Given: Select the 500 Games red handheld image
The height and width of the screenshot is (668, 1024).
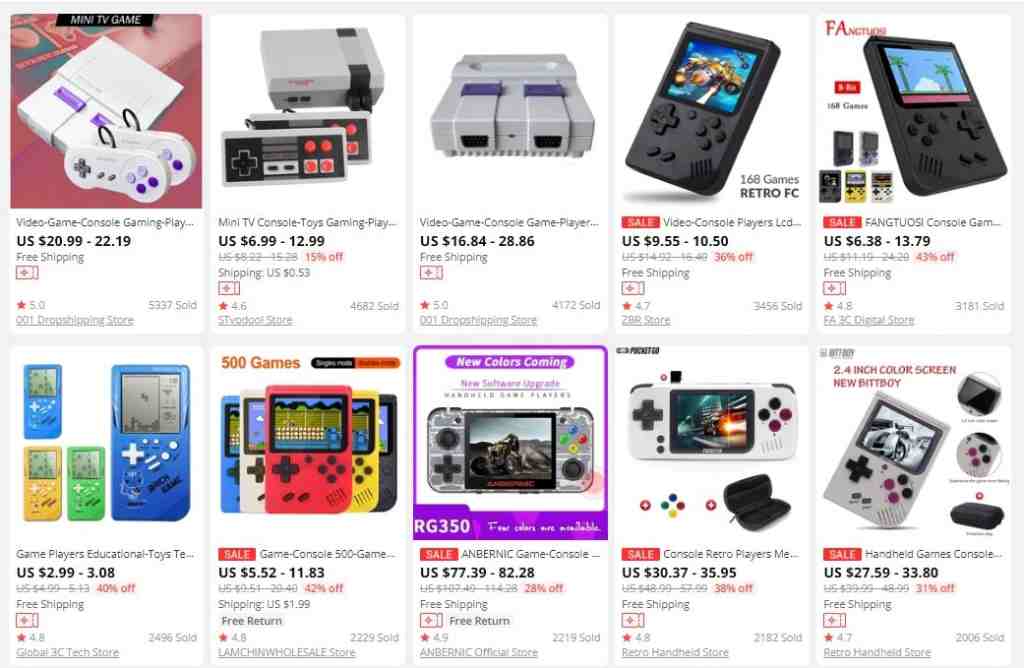Looking at the screenshot, I should tap(308, 443).
